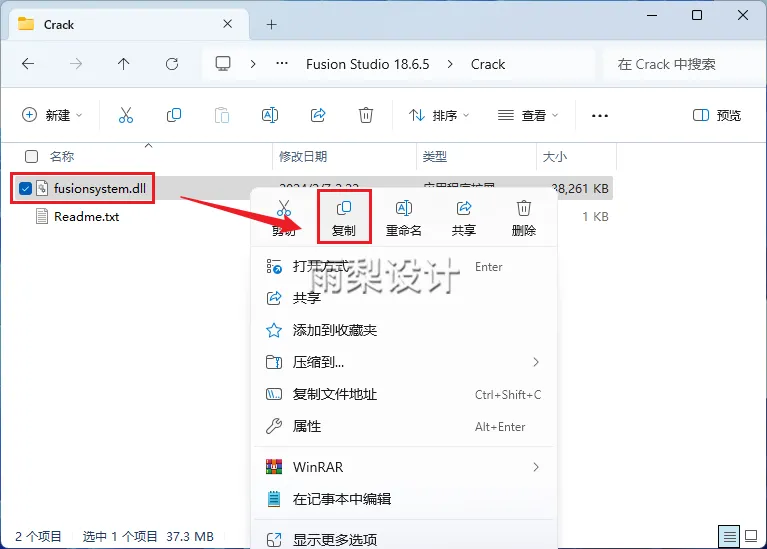
Task: Toggle the 预览 preview pane
Action: [x=717, y=115]
